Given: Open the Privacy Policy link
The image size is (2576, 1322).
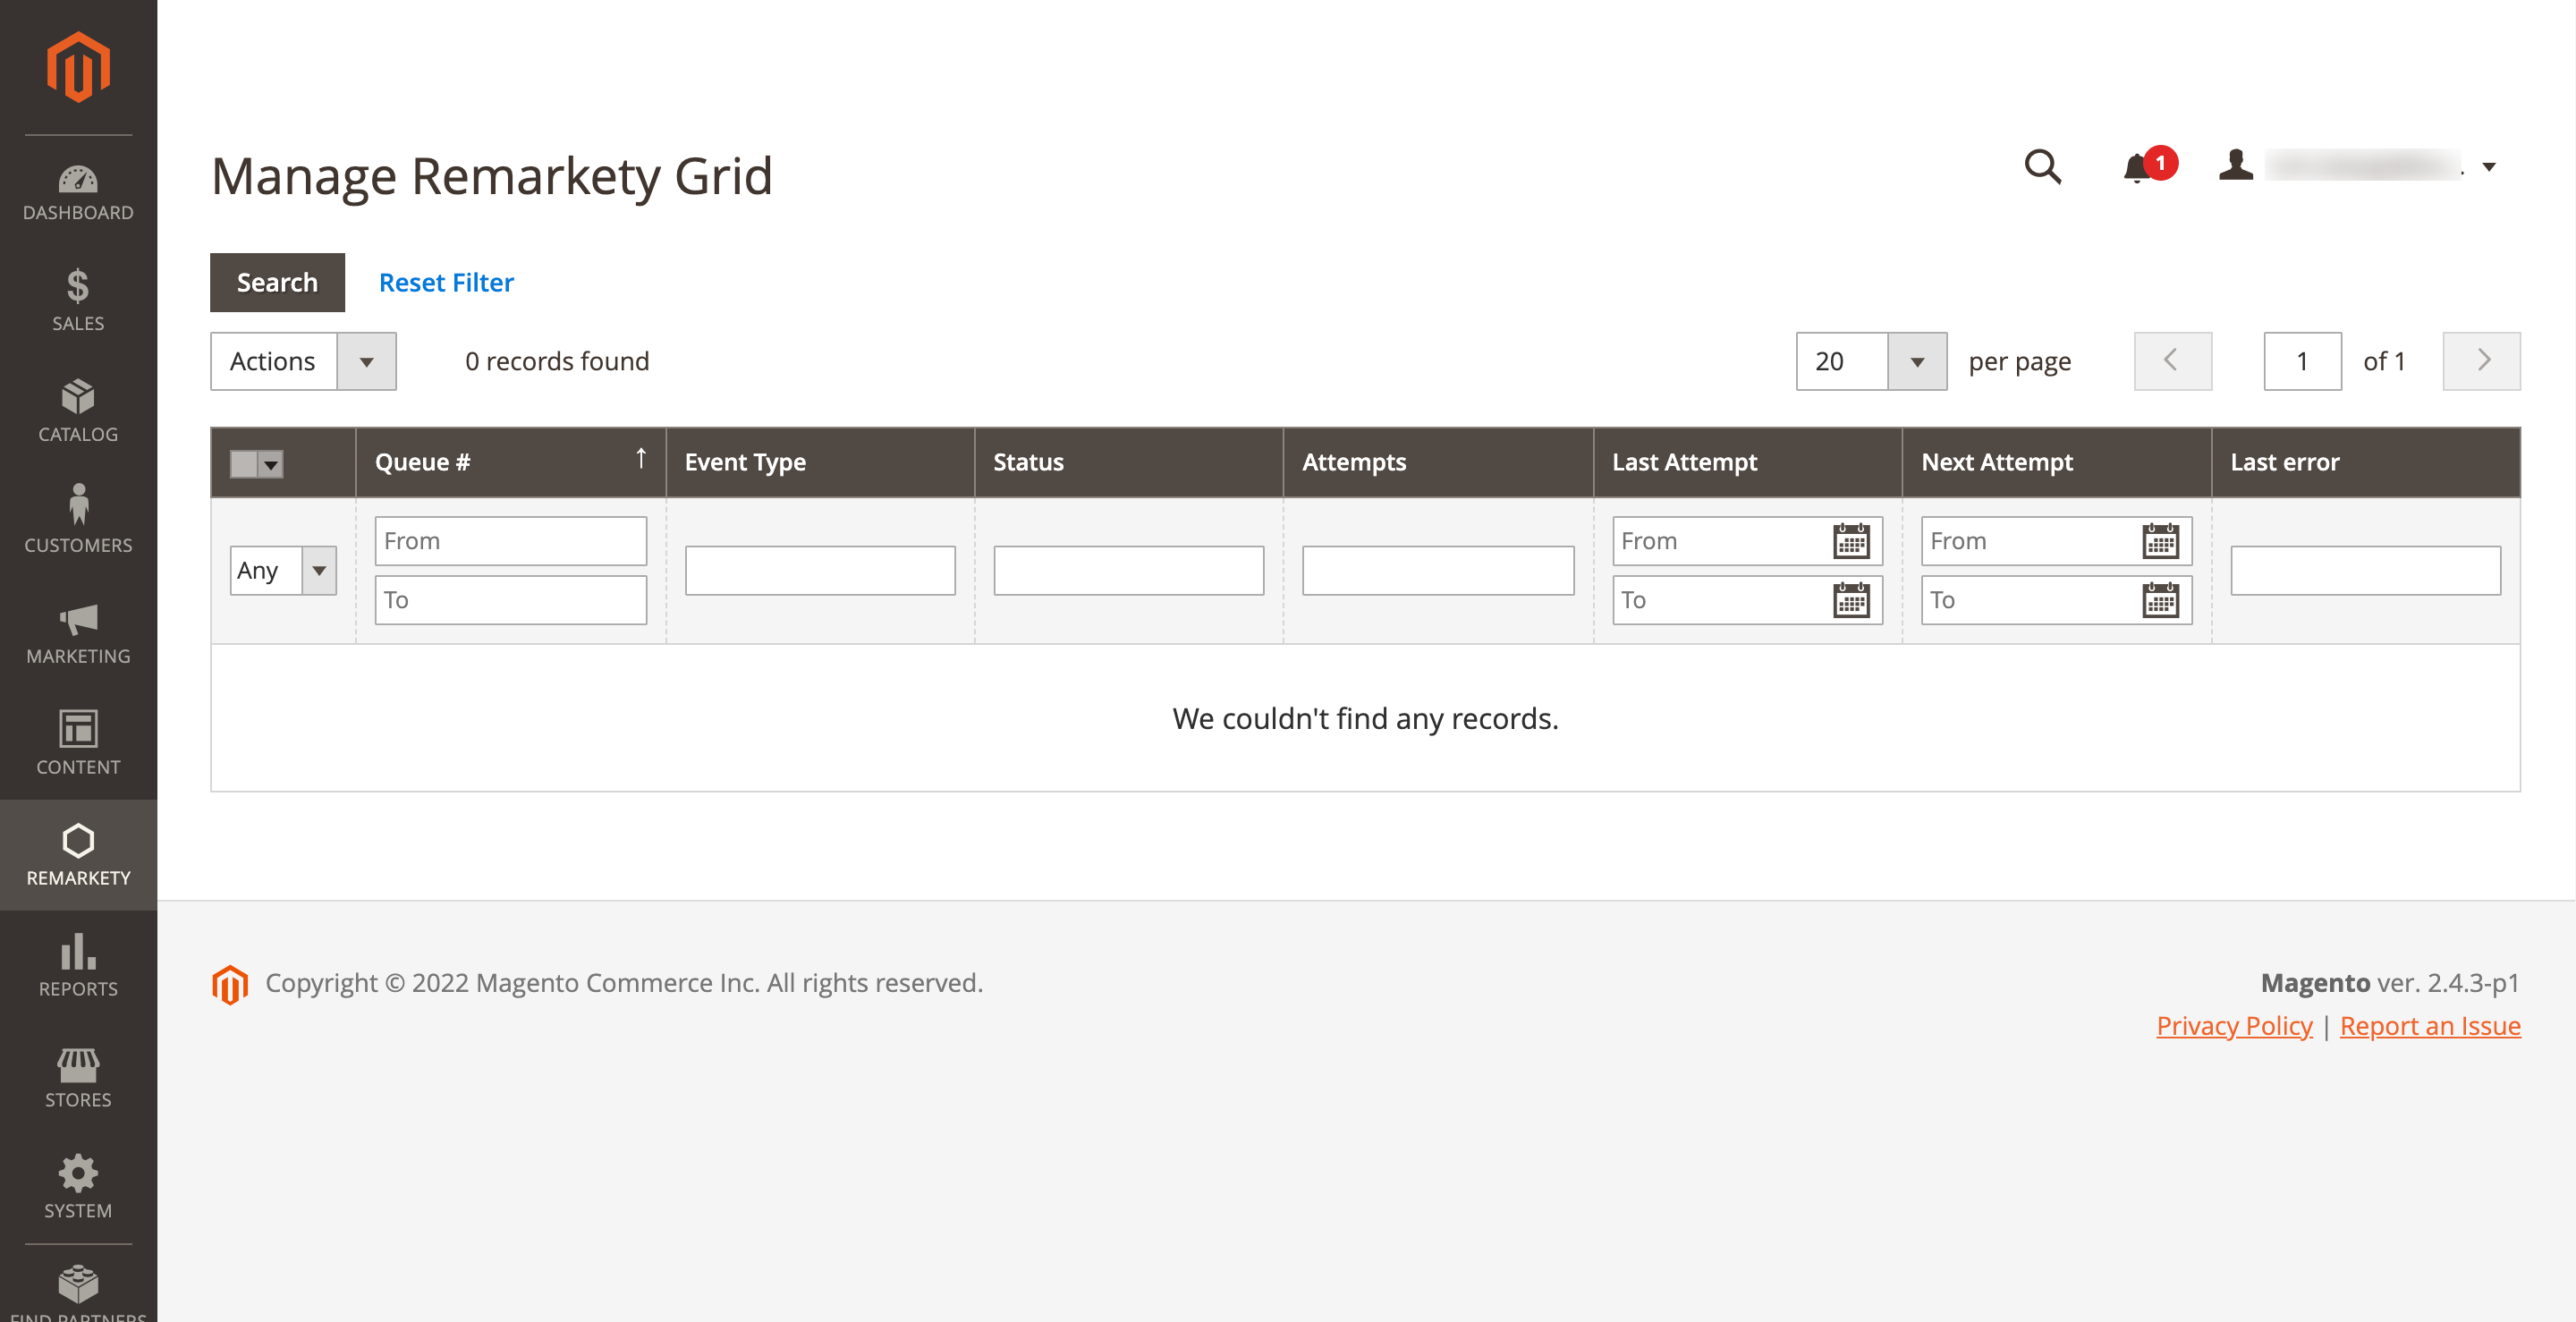Looking at the screenshot, I should click(2234, 1026).
